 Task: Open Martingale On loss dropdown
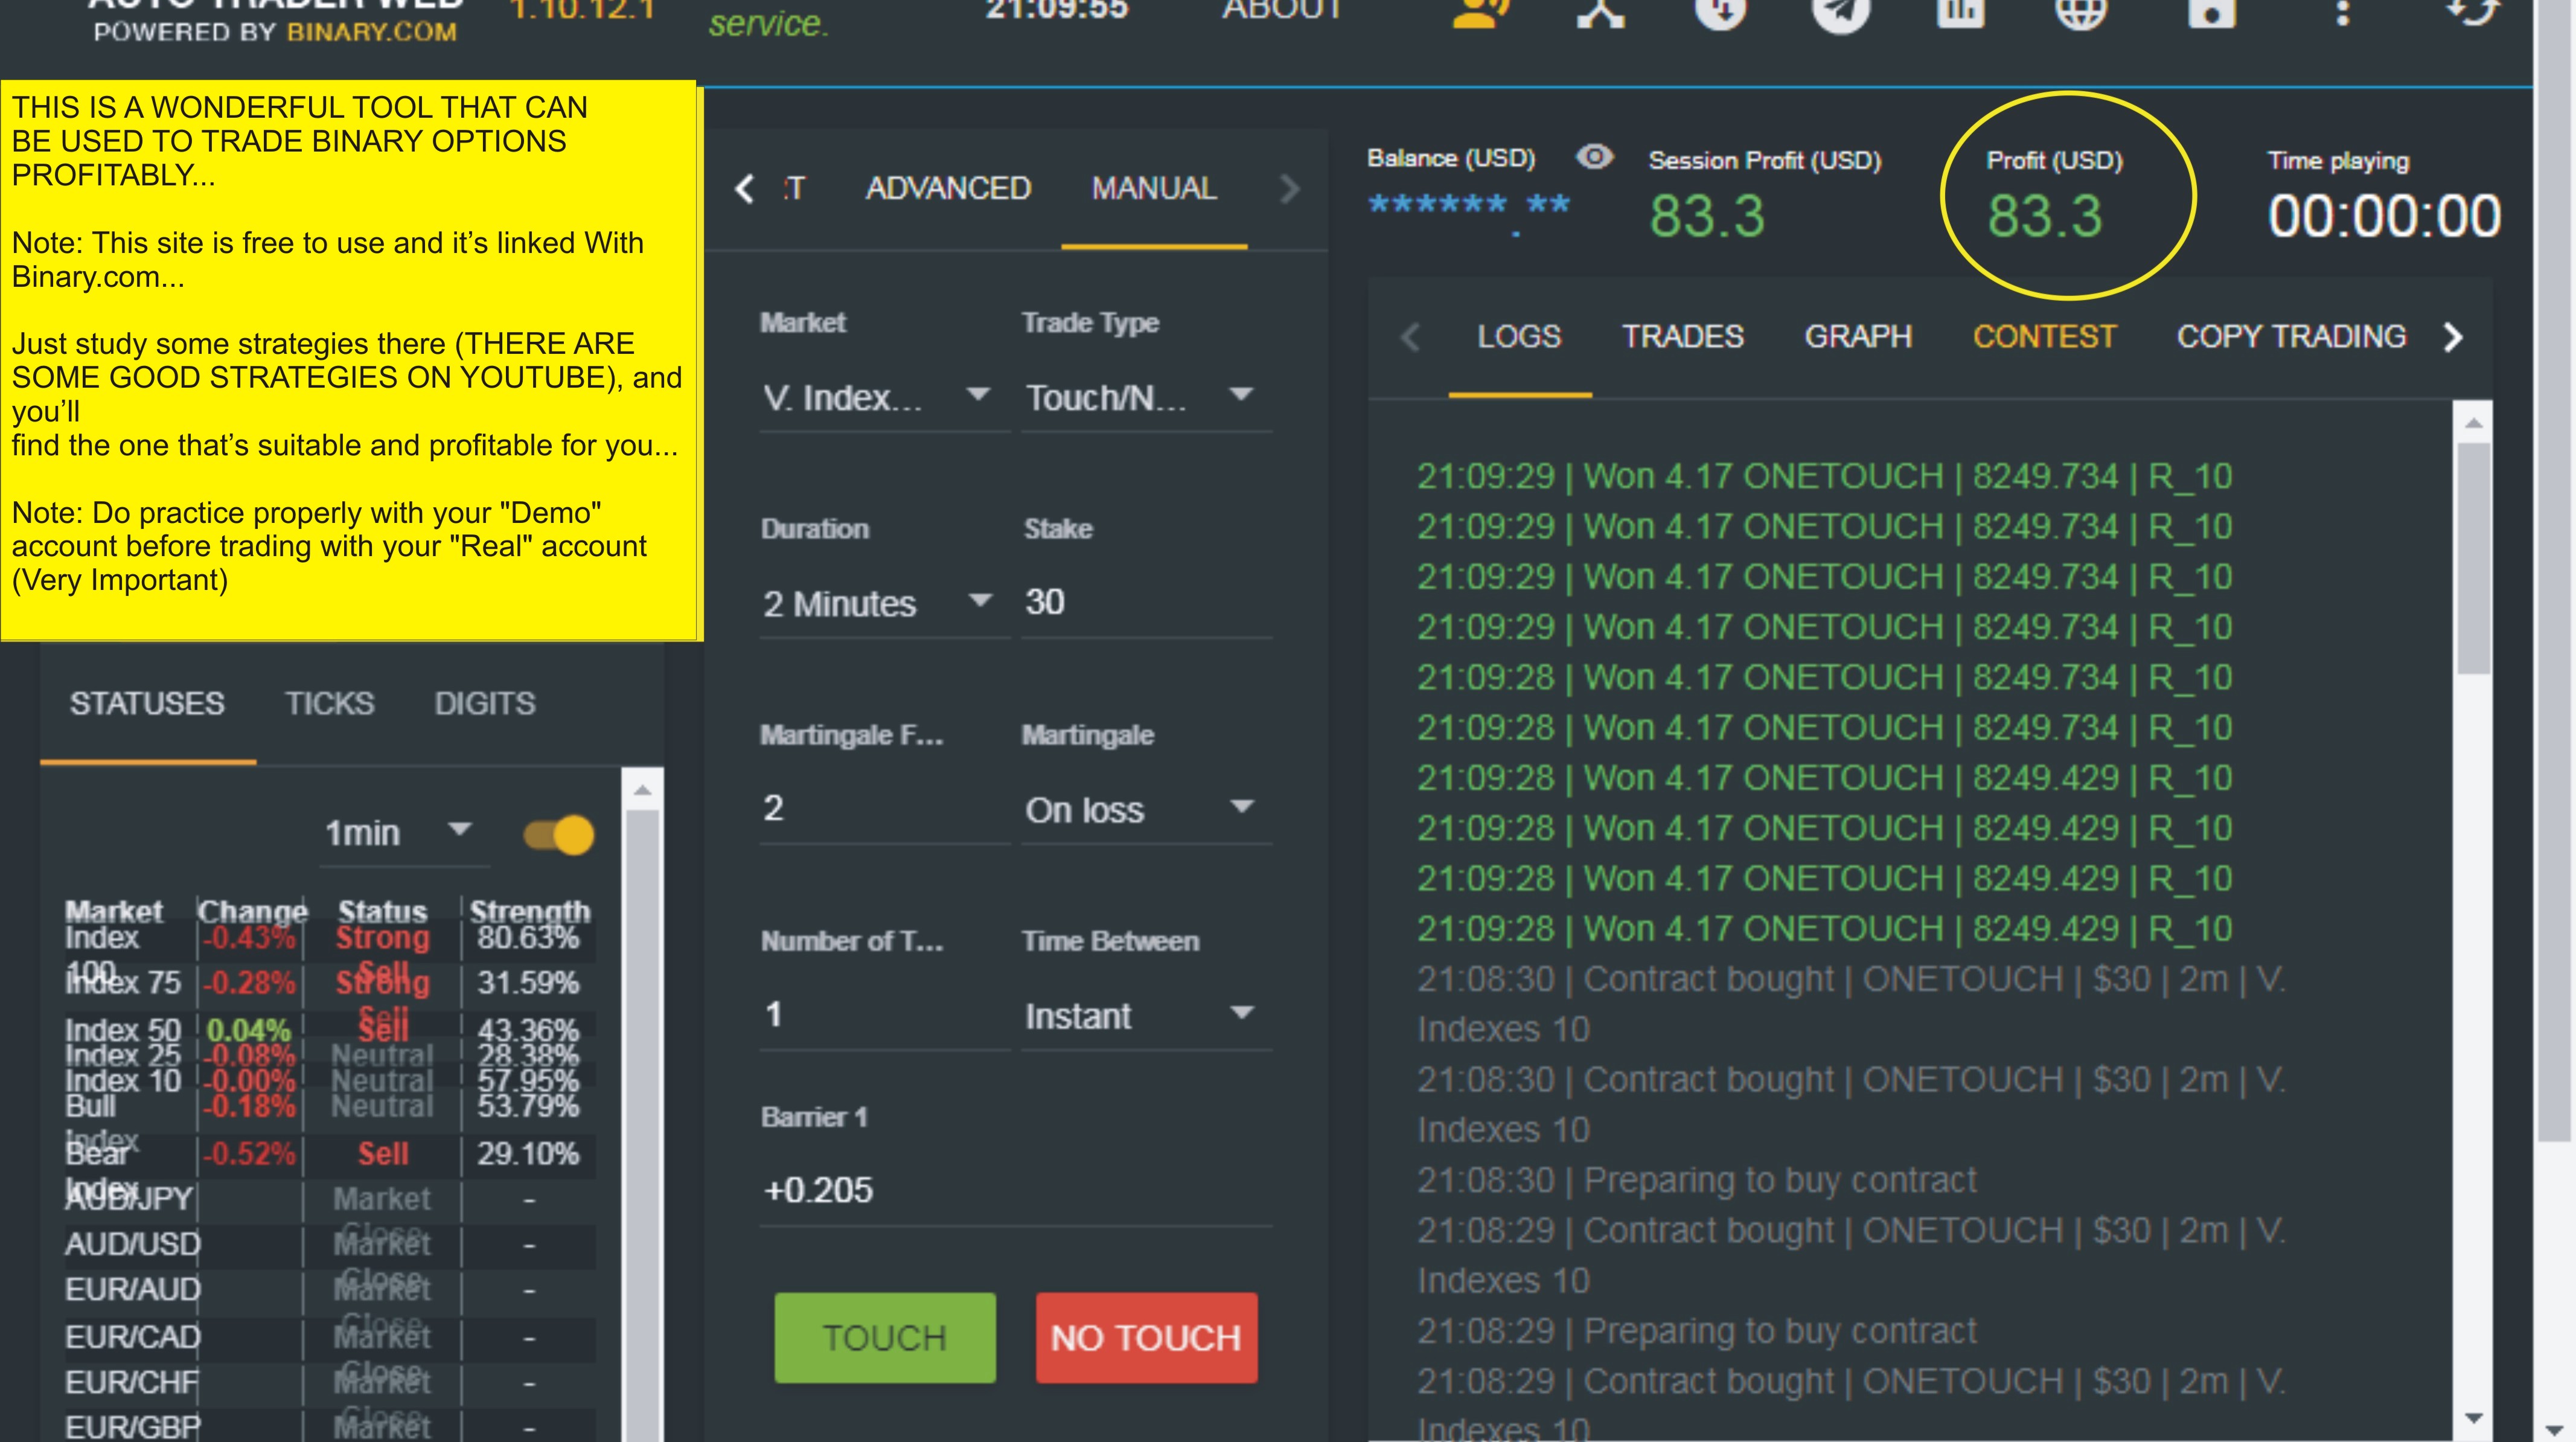pos(1140,809)
